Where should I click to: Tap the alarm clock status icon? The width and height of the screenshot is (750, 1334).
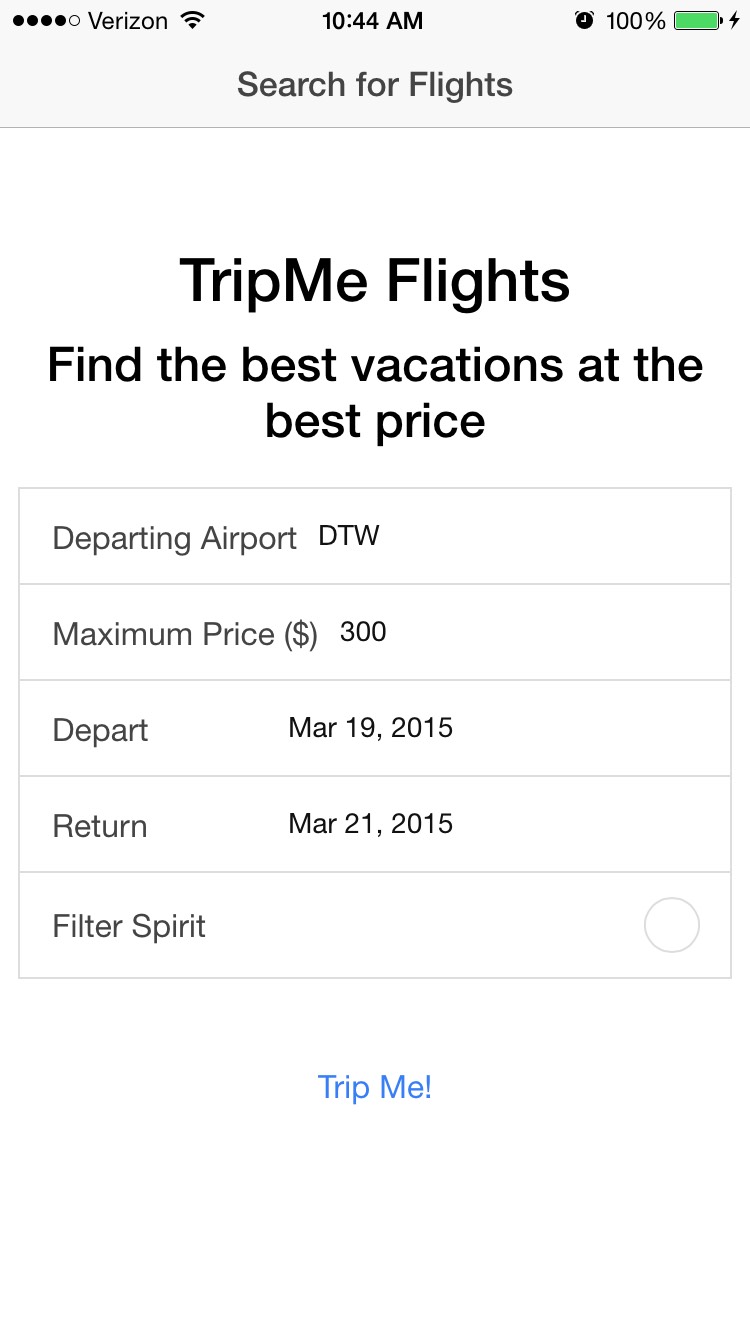(x=585, y=21)
